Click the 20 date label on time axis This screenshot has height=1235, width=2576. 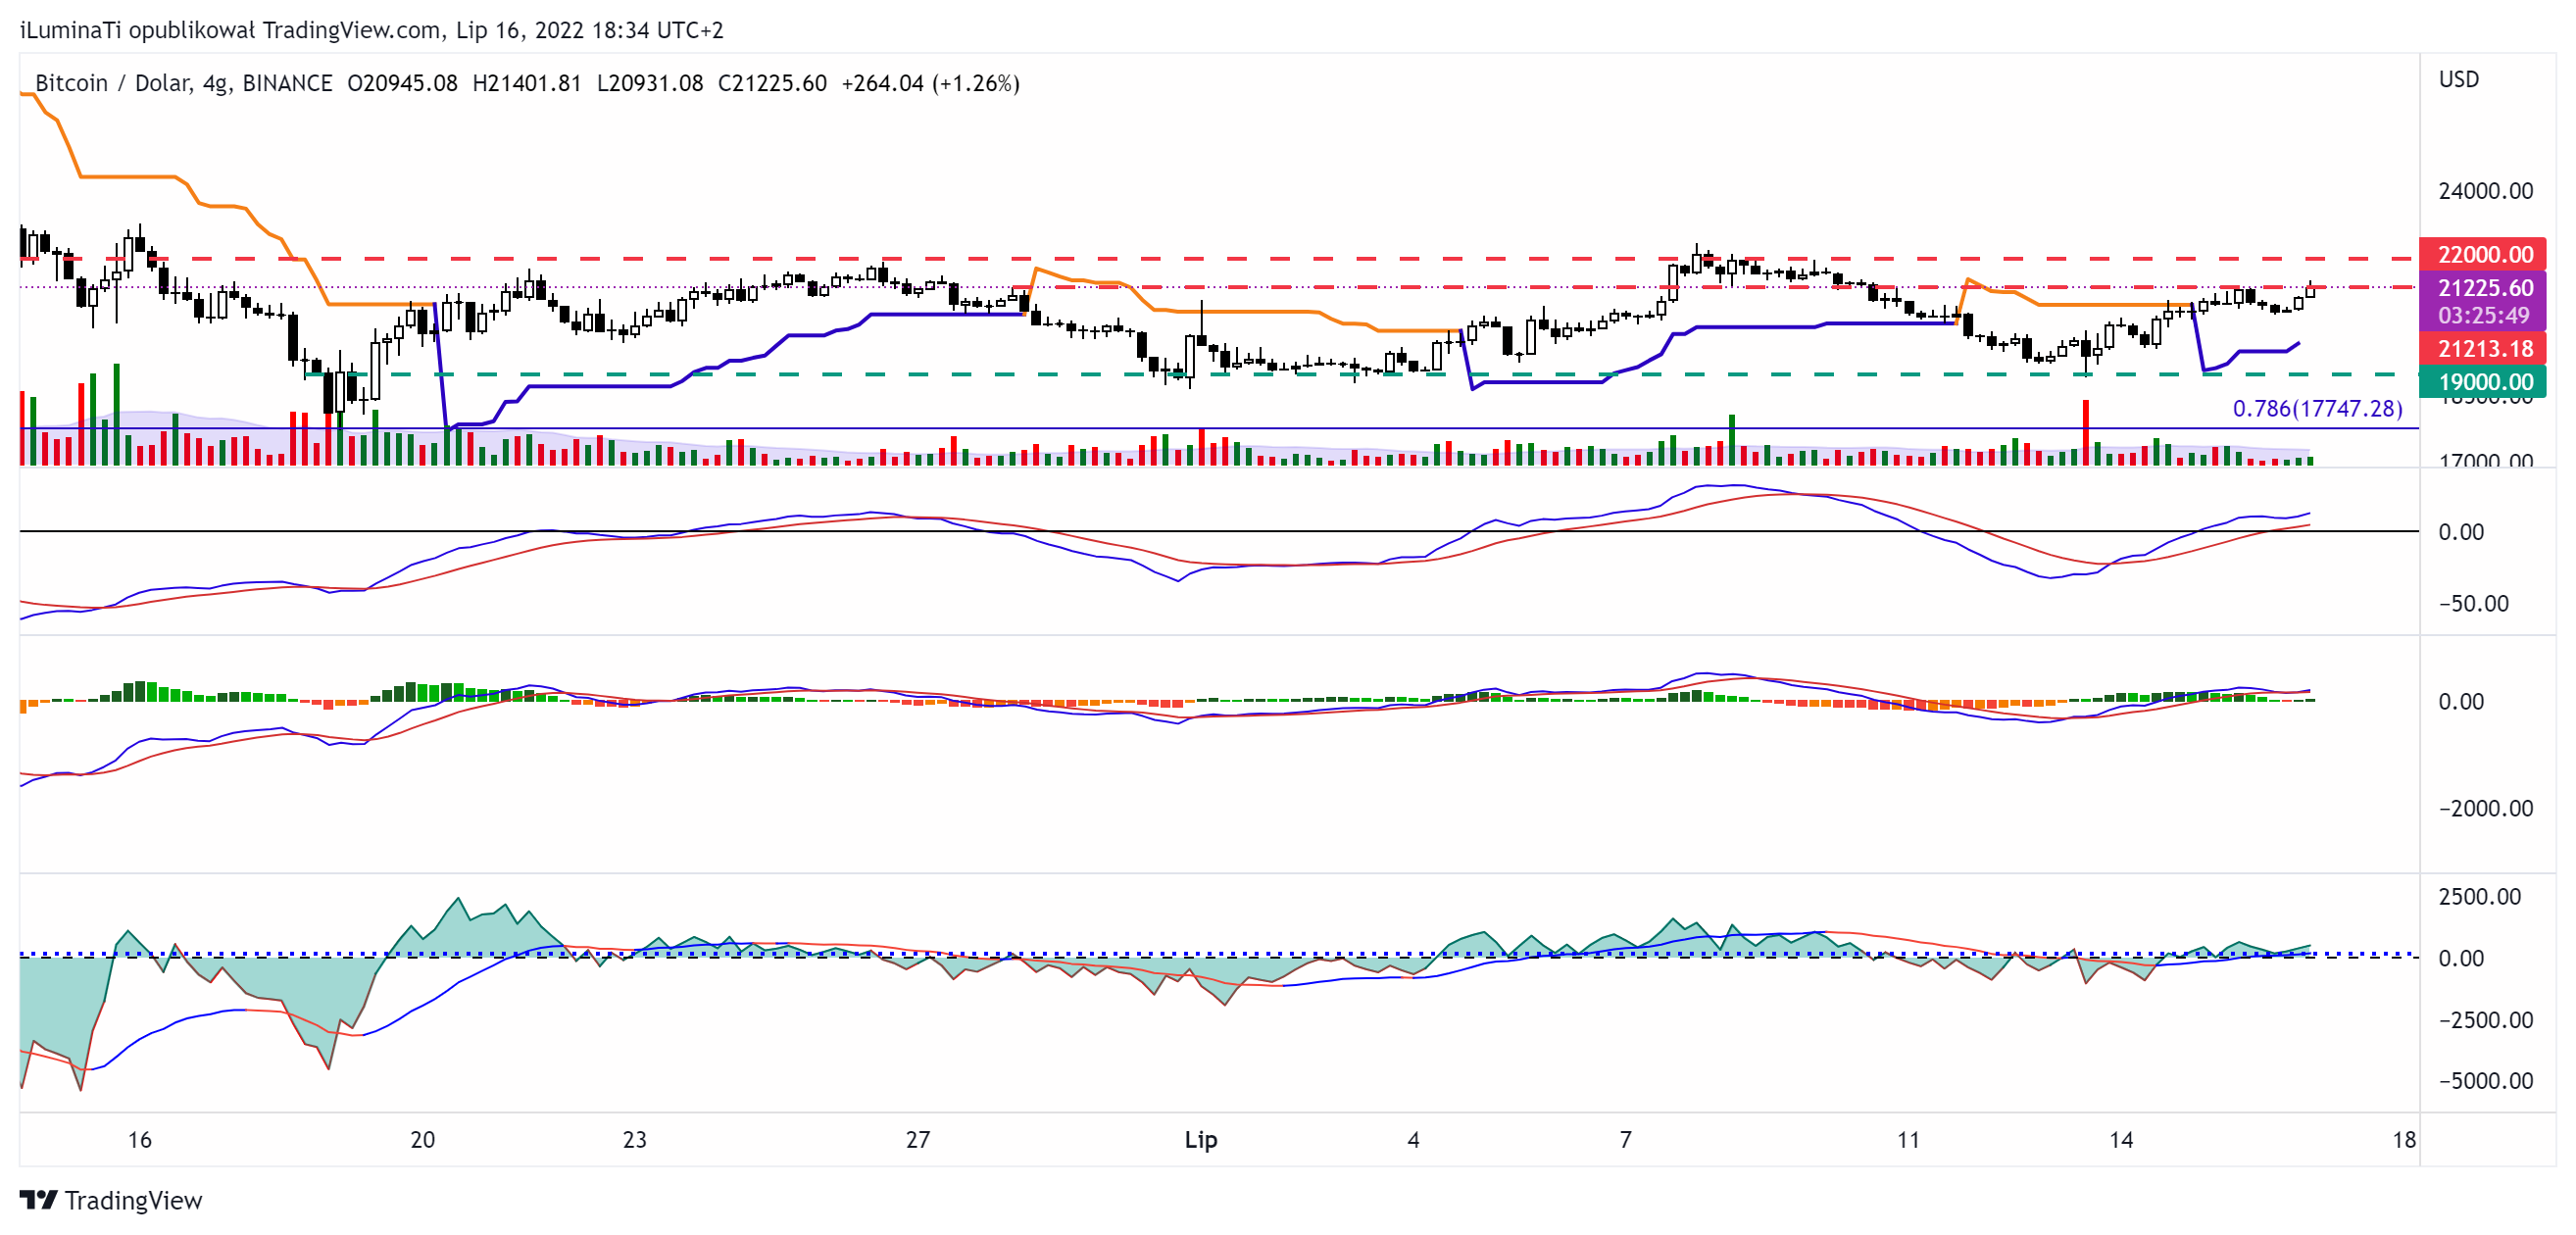tap(423, 1139)
